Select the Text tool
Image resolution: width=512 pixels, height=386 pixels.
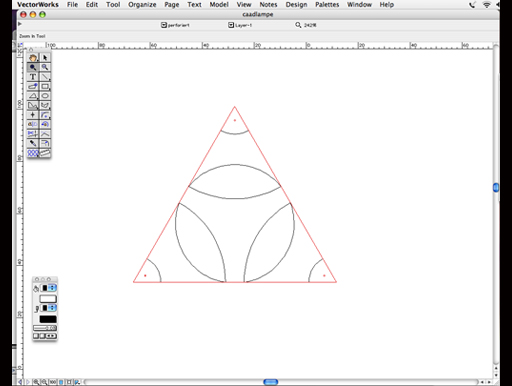(33, 77)
